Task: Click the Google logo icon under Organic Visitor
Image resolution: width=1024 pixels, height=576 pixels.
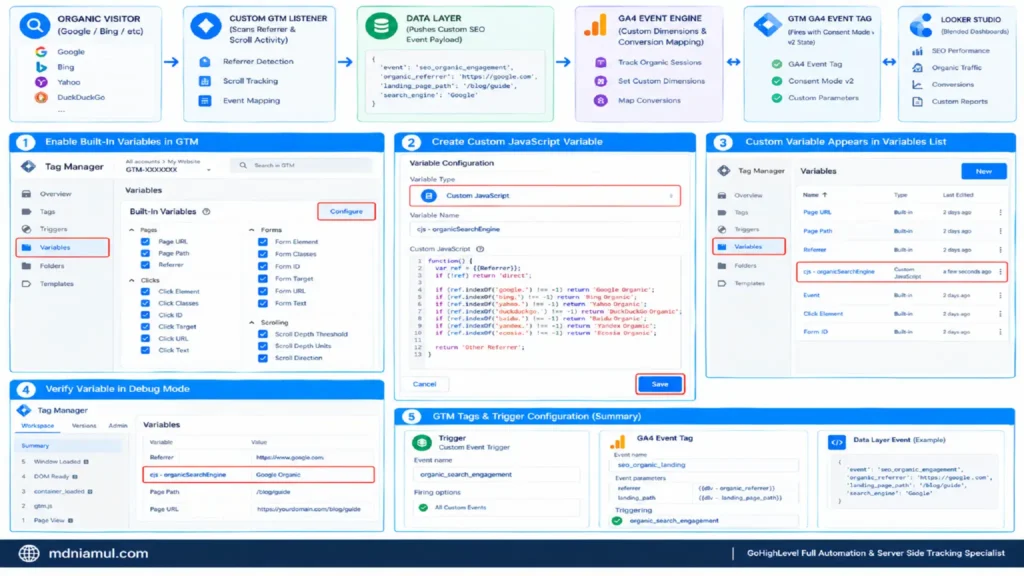Action: tap(41, 52)
